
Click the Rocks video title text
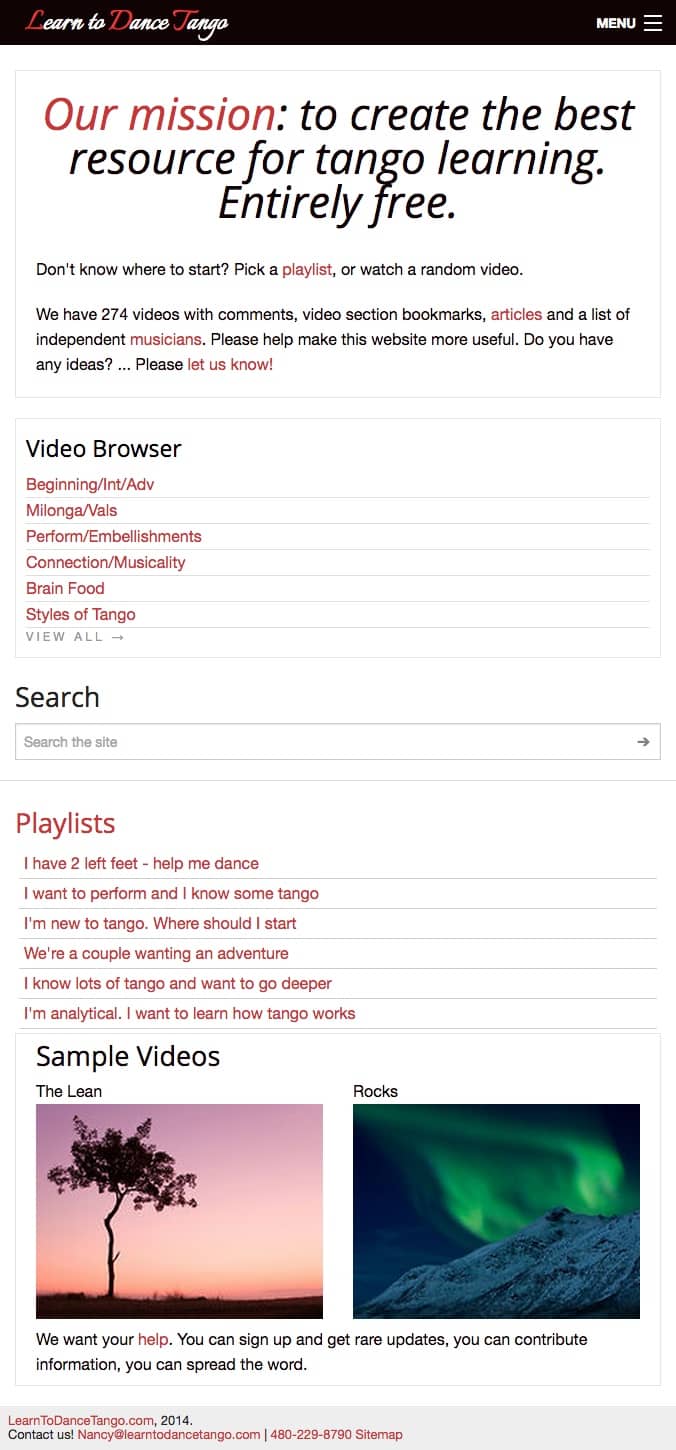(x=375, y=1091)
